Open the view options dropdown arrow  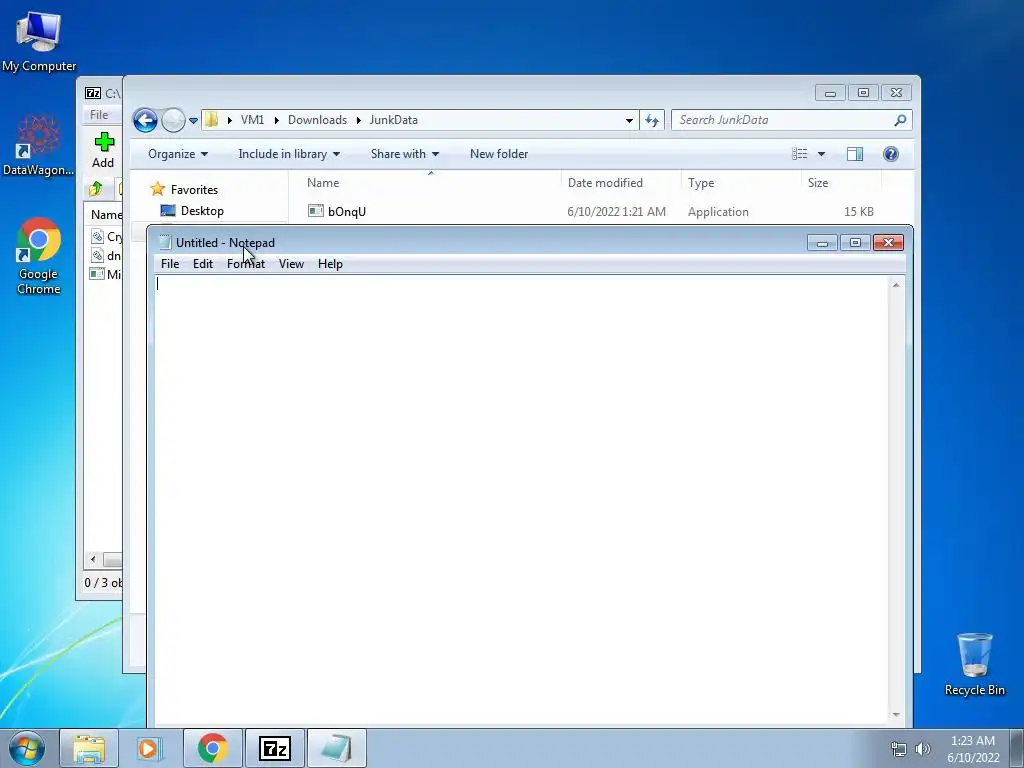tap(822, 154)
